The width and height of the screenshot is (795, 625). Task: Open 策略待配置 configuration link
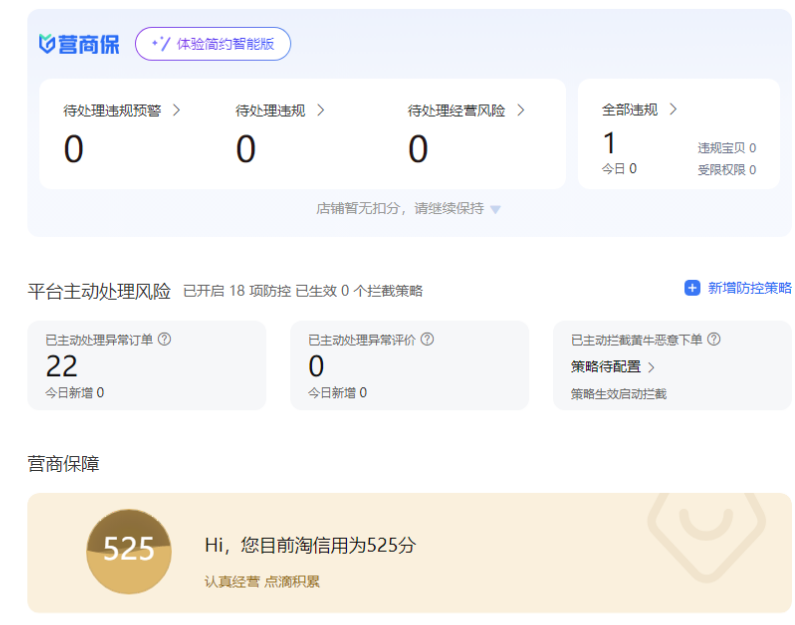[612, 367]
